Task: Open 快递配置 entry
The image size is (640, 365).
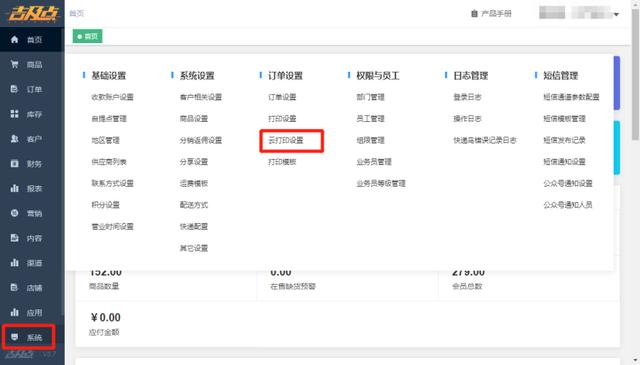Action: [194, 227]
